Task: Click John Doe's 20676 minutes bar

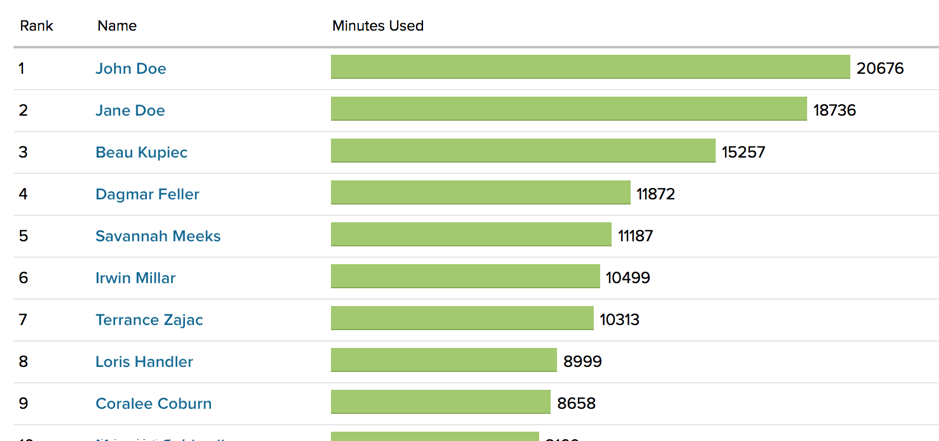Action: (590, 67)
